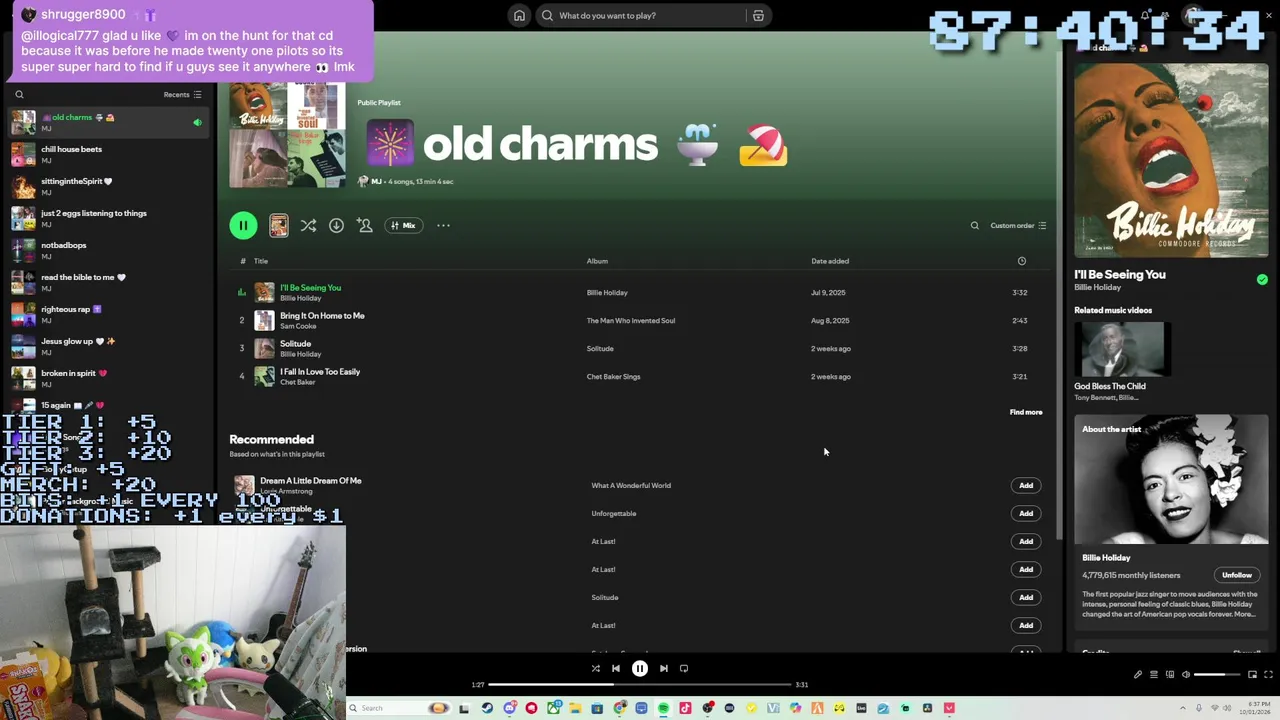Download the old charms playlist
Viewport: 1280px width, 720px height.
336,225
